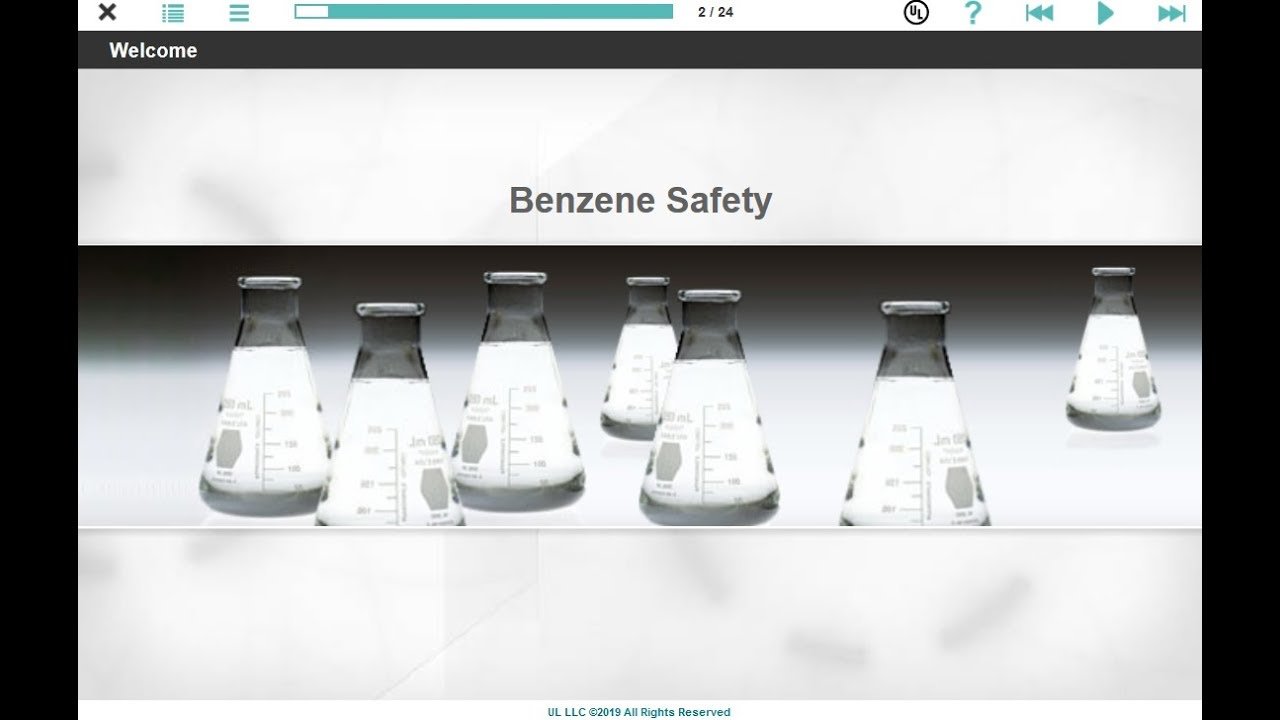Click the UL LLC ©2019 copyright footer
Screen dimensions: 1280x720
639,712
